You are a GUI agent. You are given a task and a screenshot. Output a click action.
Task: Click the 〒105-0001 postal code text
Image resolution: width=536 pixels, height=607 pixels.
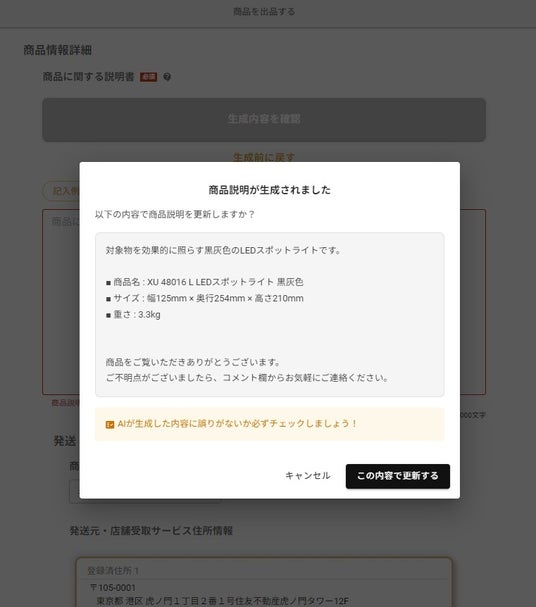(113, 588)
